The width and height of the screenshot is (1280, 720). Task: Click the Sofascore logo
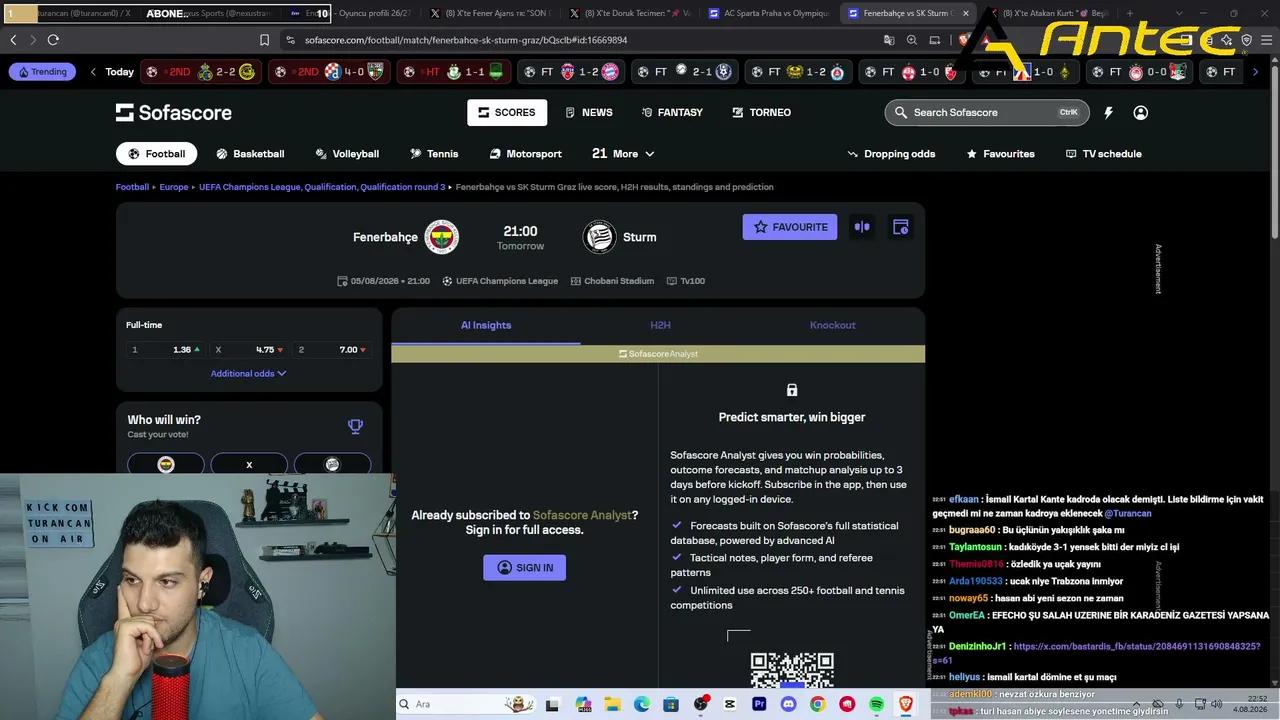click(x=174, y=113)
